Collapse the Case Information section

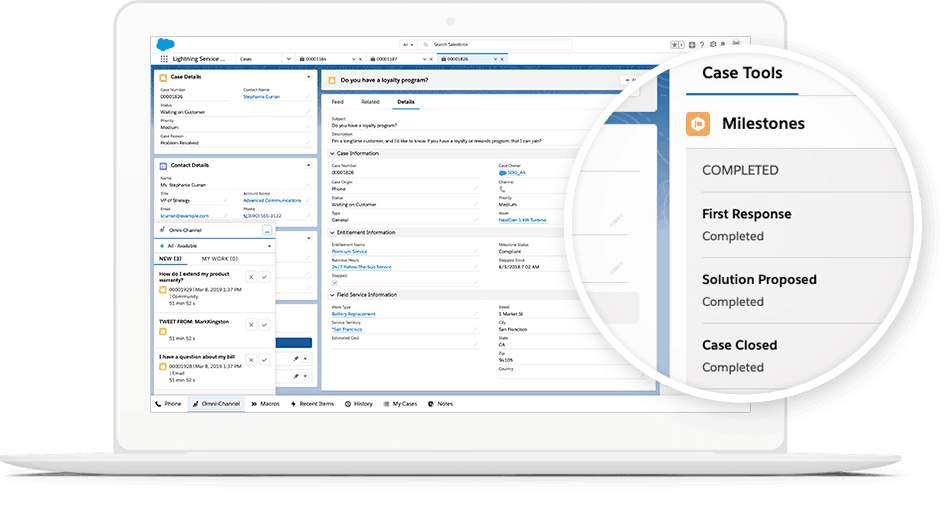tap(332, 154)
